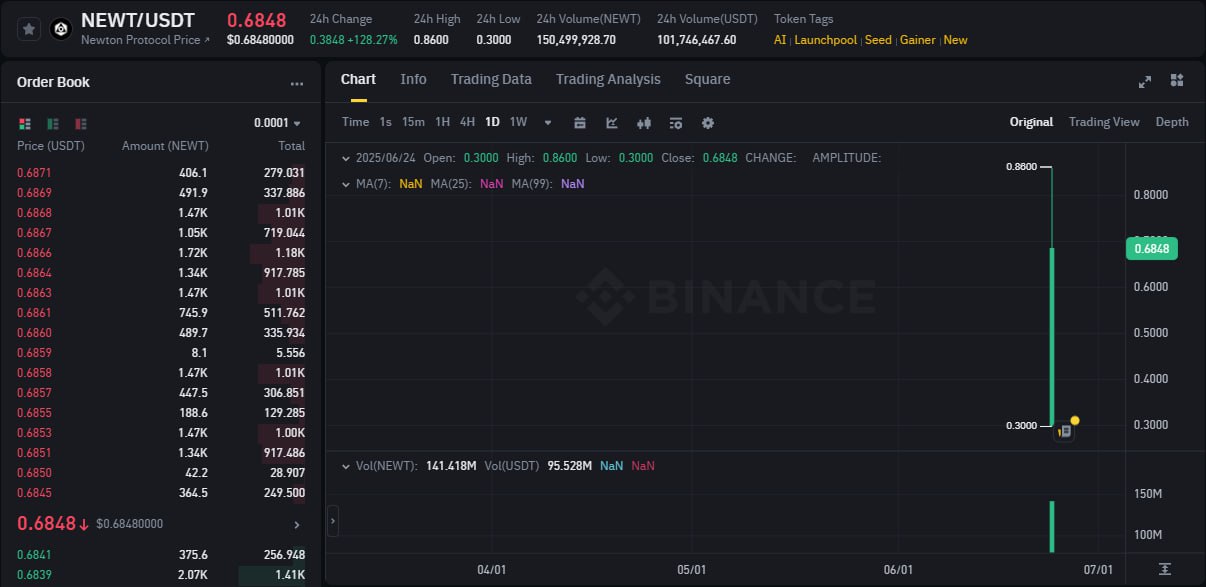The image size is (1206, 587).
Task: Click the Total column header
Action: click(x=291, y=146)
